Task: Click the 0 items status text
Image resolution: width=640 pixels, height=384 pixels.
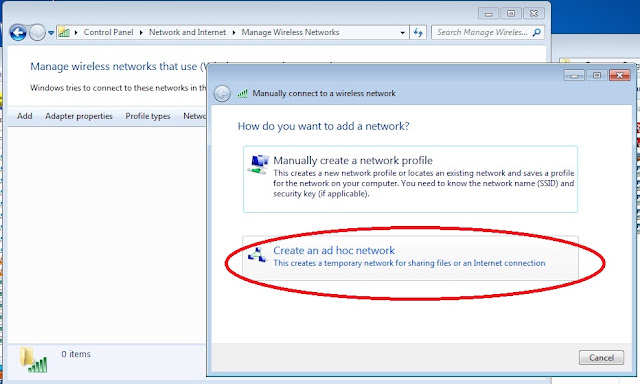Action: point(76,354)
